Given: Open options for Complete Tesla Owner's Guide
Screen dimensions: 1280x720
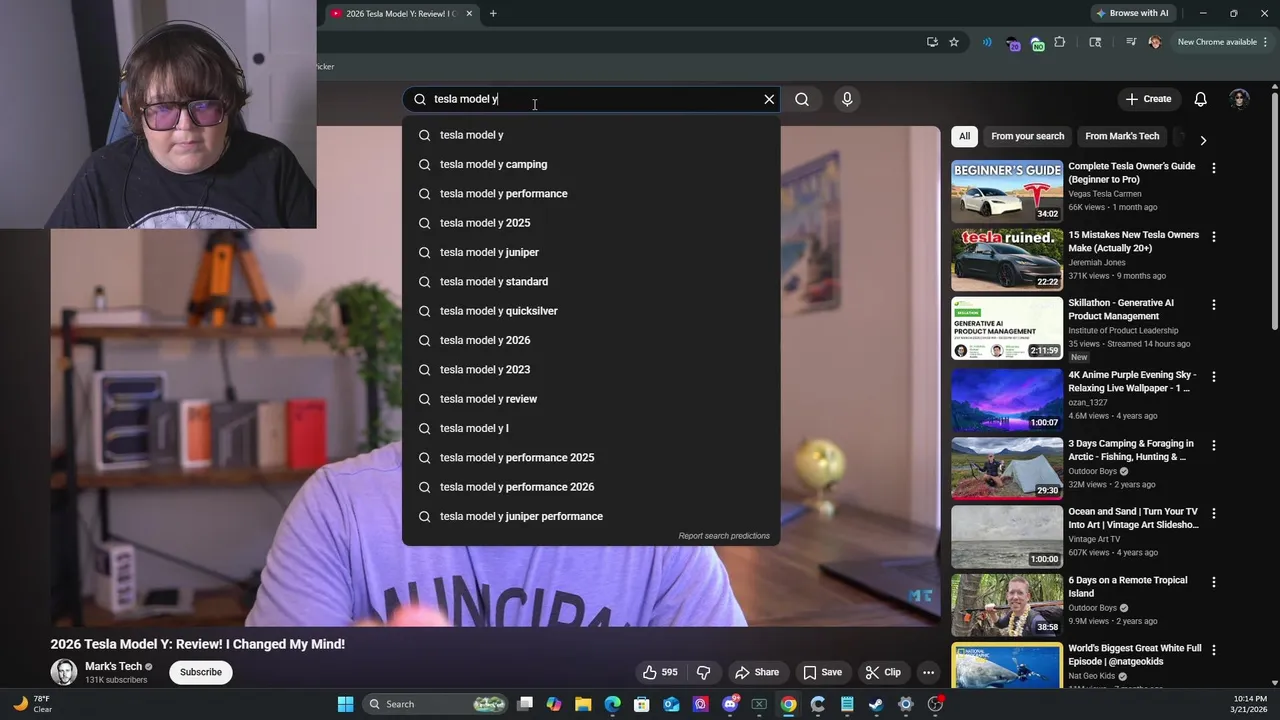Looking at the screenshot, I should click(1214, 169).
